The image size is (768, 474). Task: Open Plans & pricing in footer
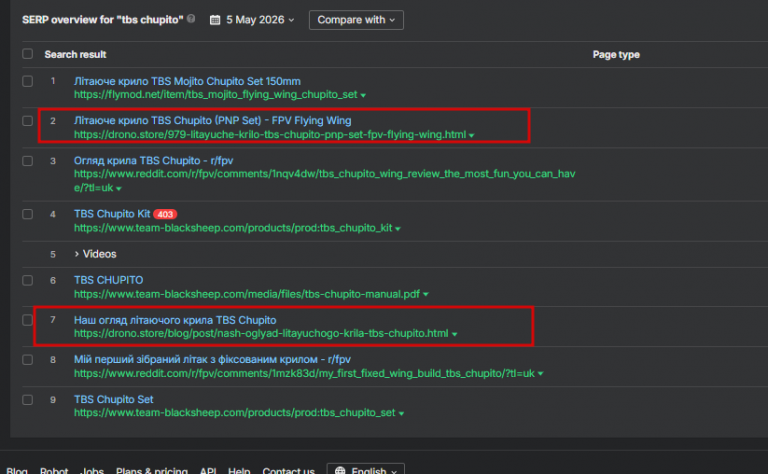pyautogui.click(x=151, y=471)
